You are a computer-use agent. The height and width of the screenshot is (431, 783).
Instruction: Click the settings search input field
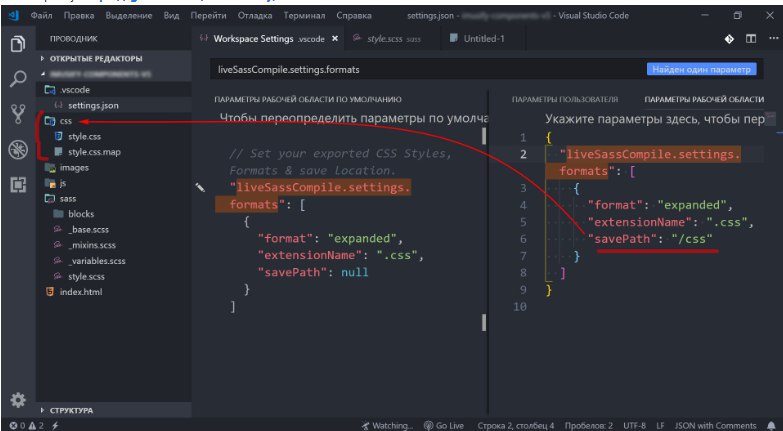(x=427, y=69)
